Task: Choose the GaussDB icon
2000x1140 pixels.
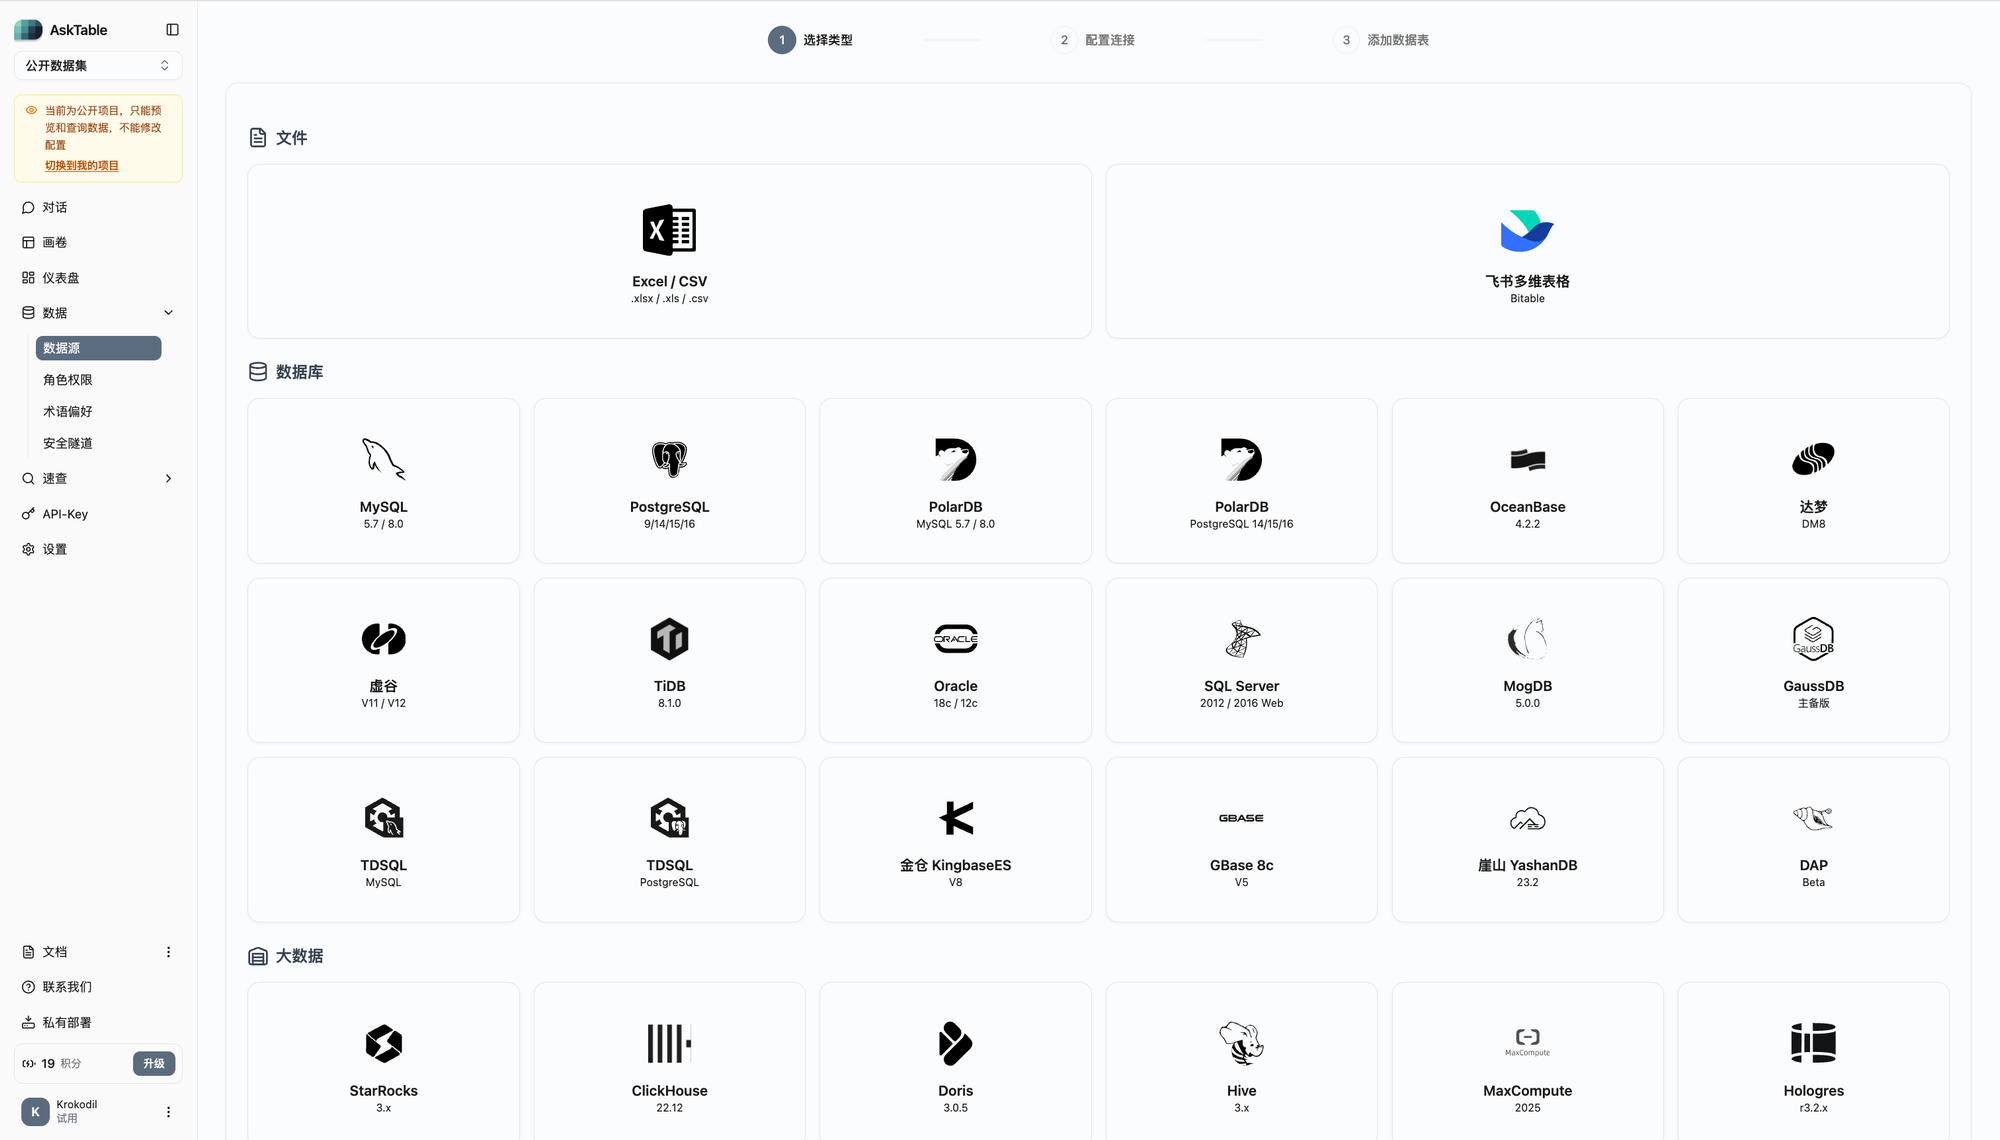Action: click(x=1813, y=638)
